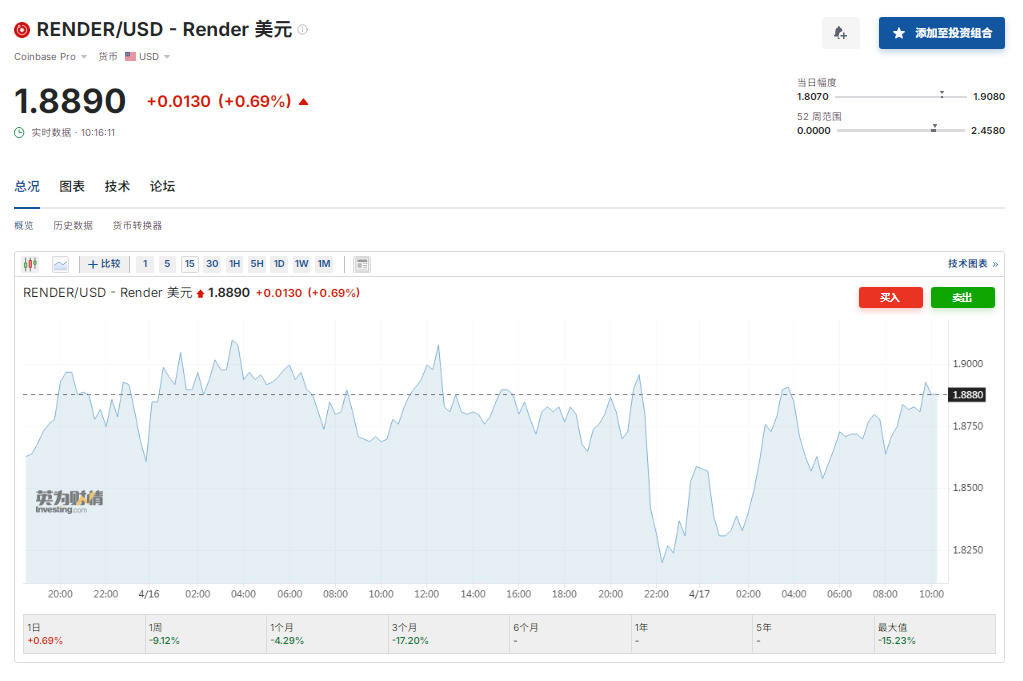Set chart interval to 1H
The width and height of the screenshot is (1023, 681).
tap(235, 264)
